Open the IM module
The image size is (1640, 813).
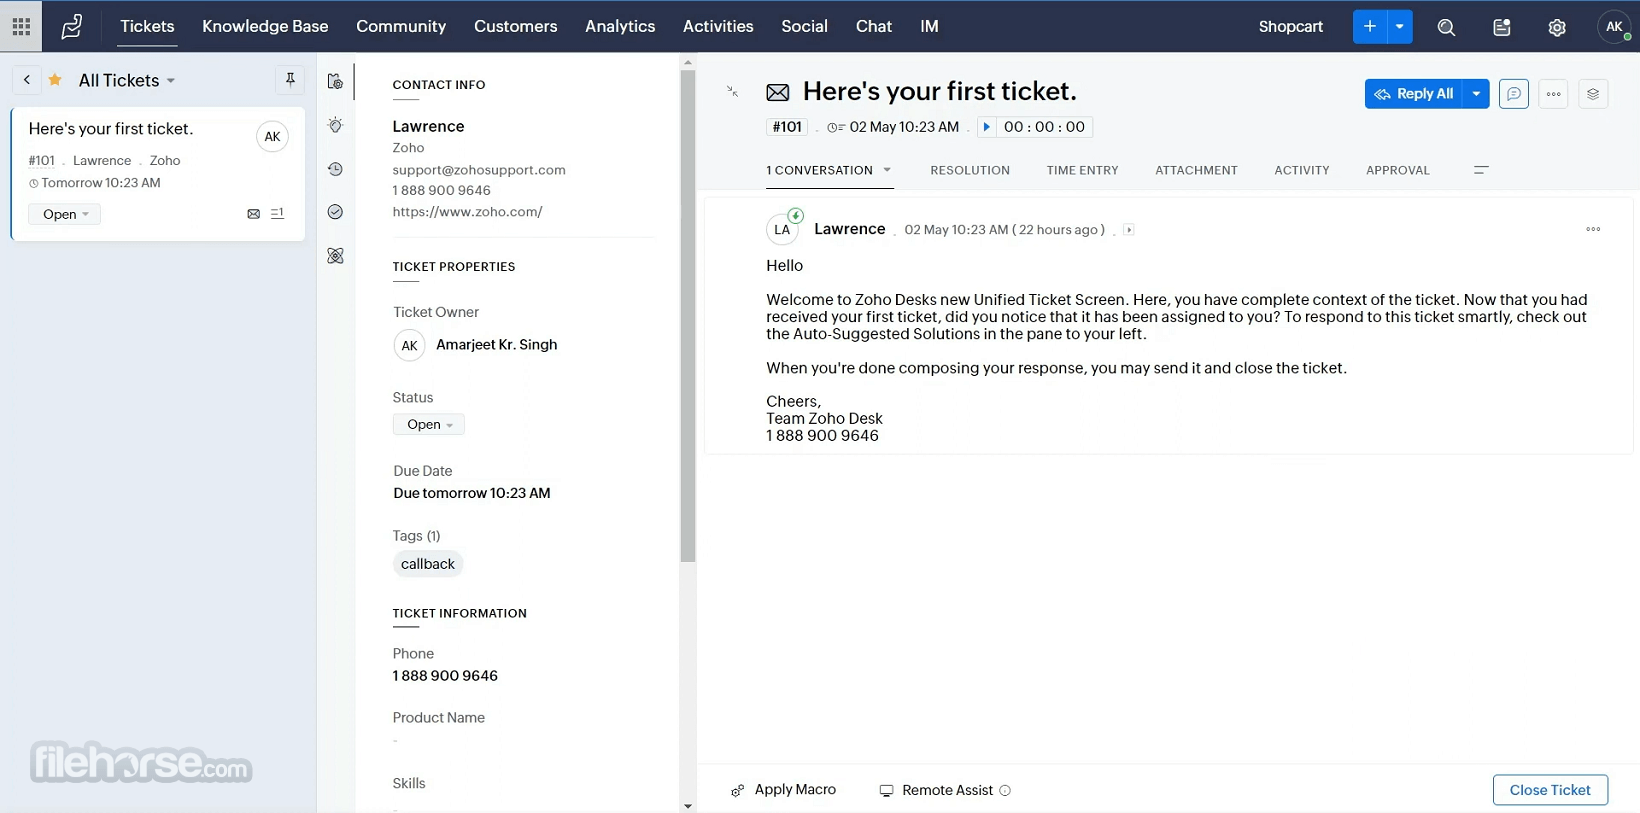[x=929, y=26]
